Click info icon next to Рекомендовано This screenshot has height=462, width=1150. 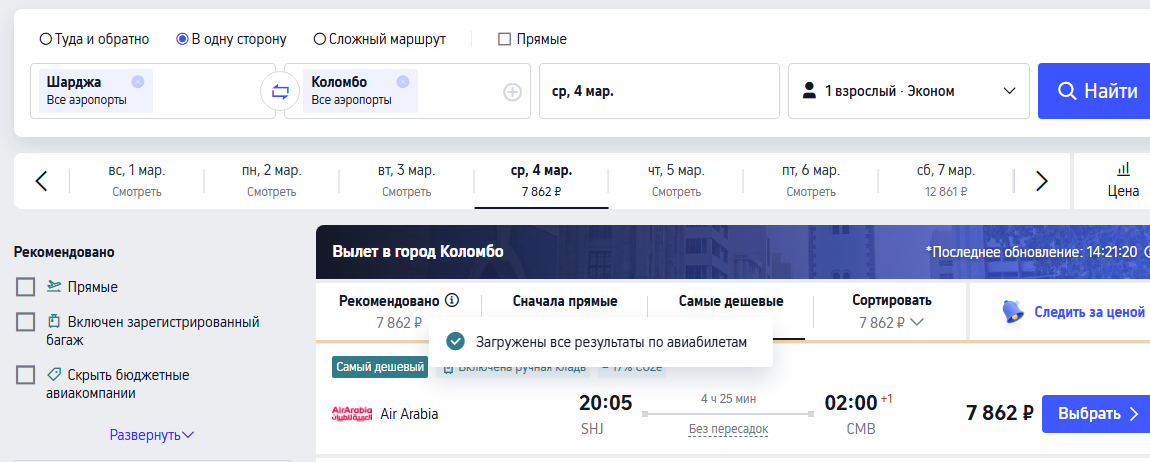click(452, 300)
